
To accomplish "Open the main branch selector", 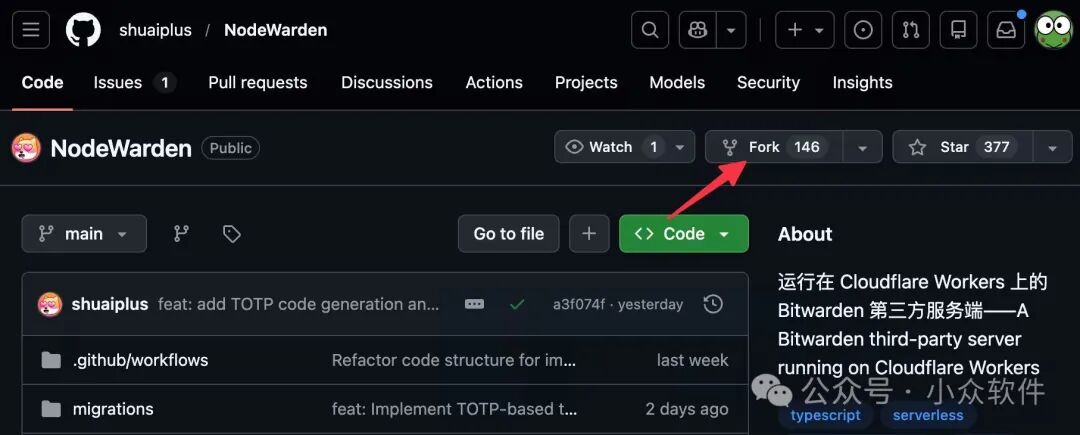I will click(x=84, y=234).
